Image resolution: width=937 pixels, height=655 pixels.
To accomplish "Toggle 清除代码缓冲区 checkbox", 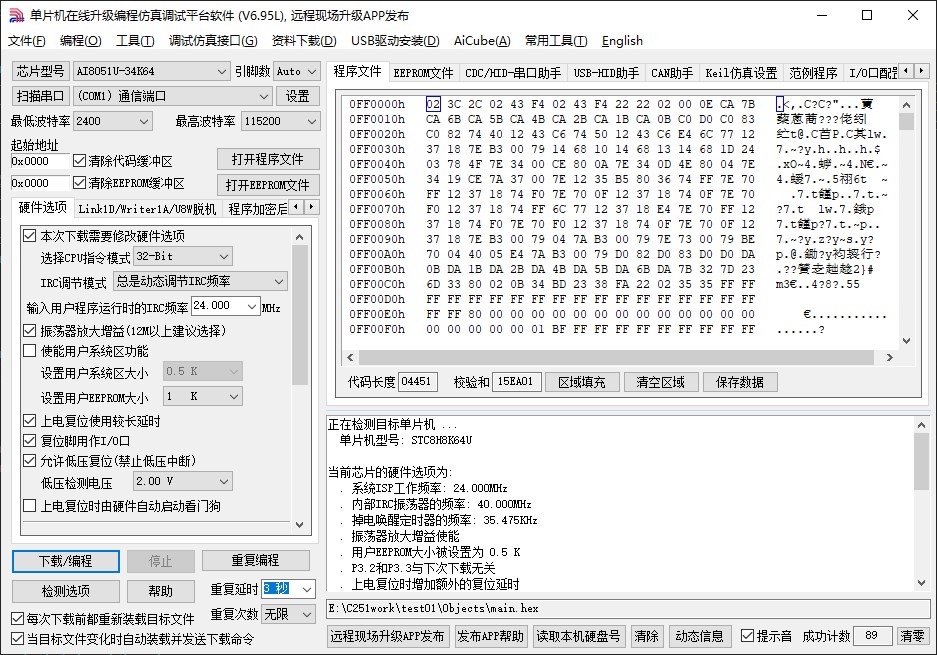I will [x=79, y=161].
